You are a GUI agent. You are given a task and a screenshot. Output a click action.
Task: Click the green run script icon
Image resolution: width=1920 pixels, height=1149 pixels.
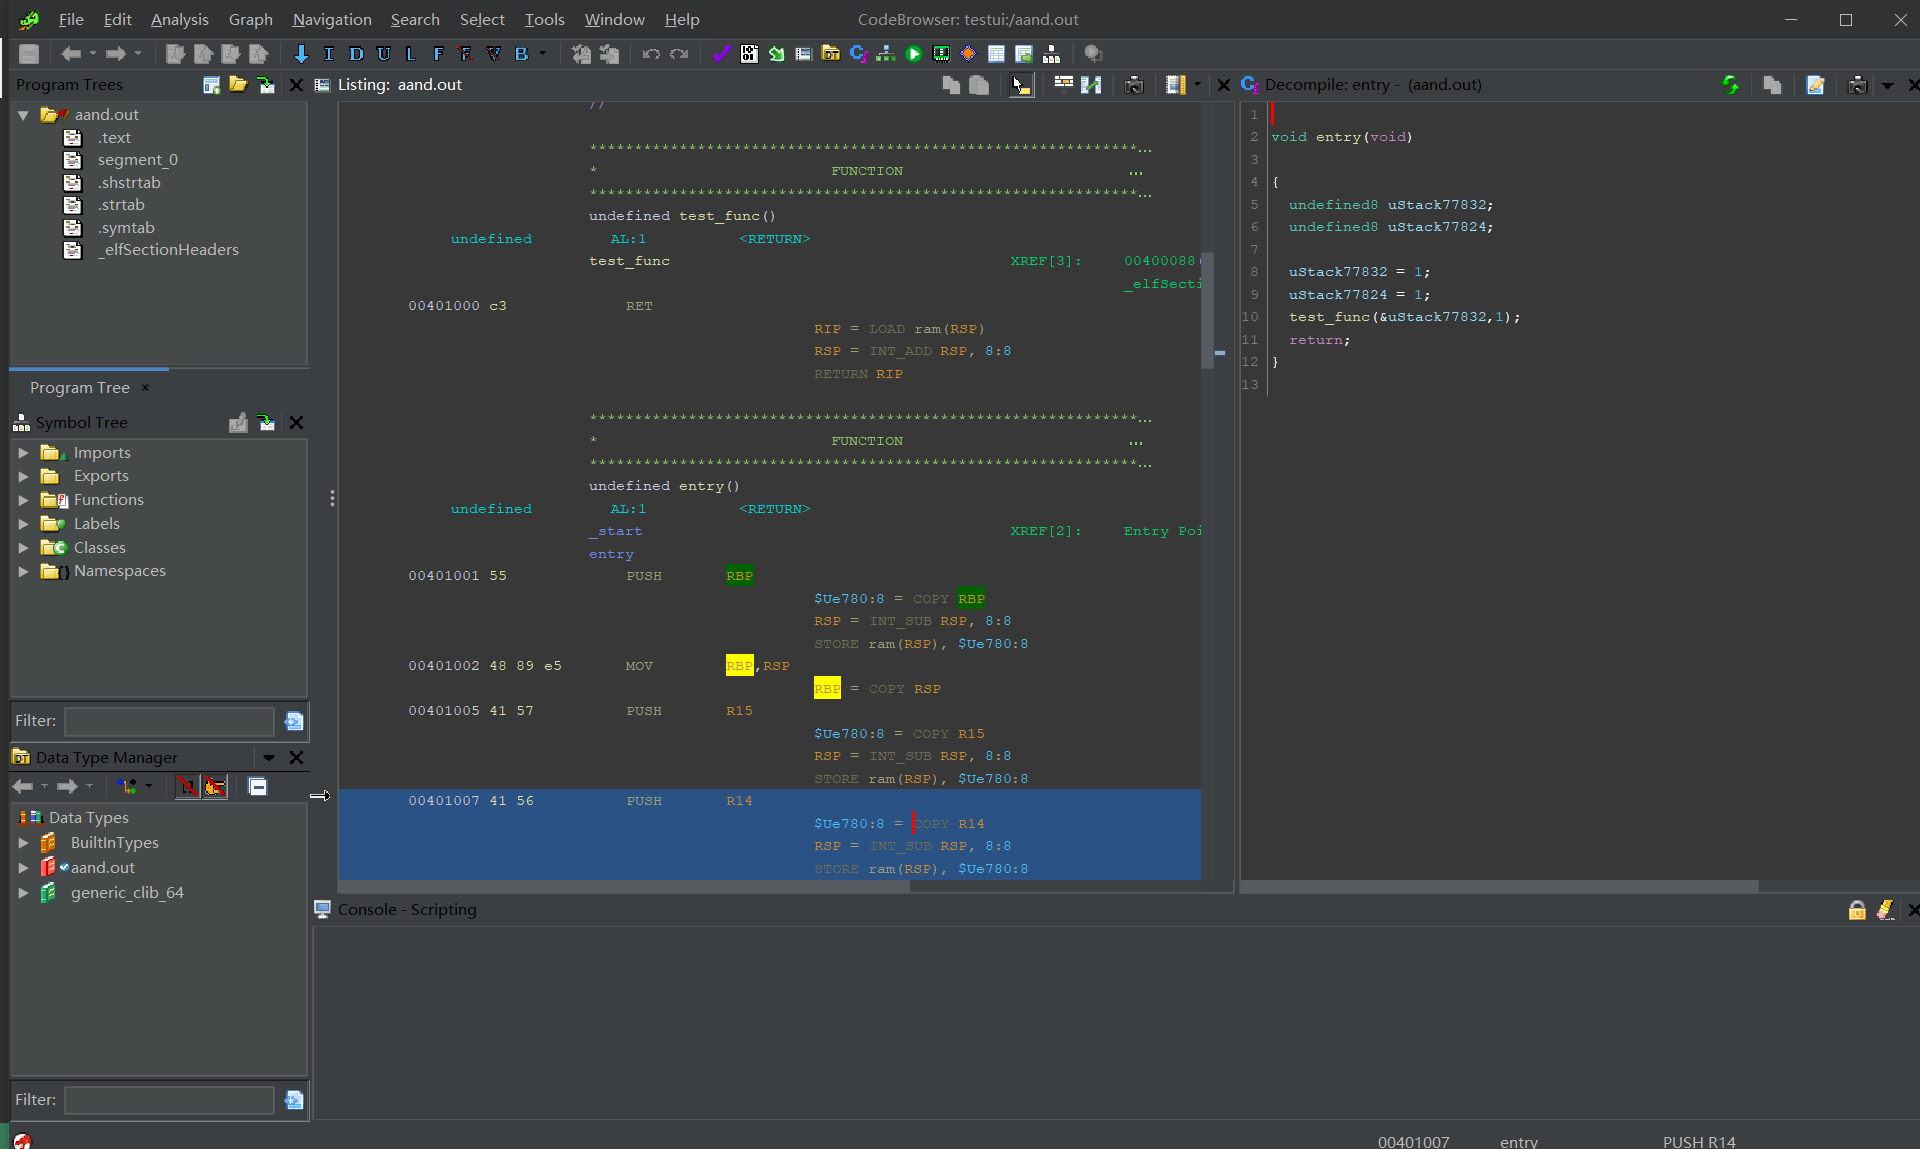[x=913, y=54]
